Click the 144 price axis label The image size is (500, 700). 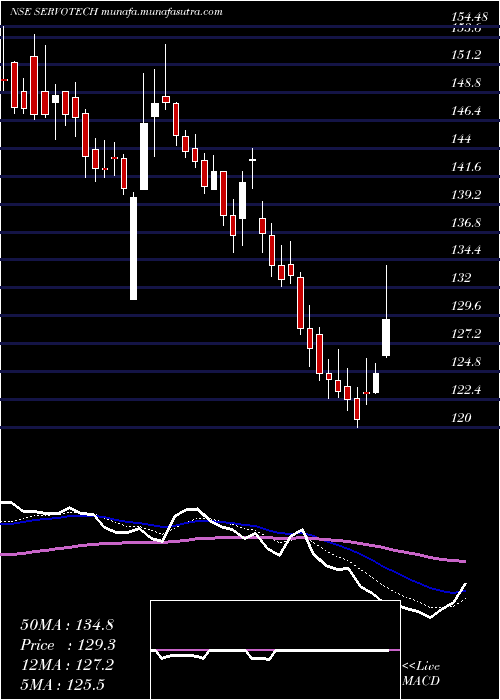point(461,139)
